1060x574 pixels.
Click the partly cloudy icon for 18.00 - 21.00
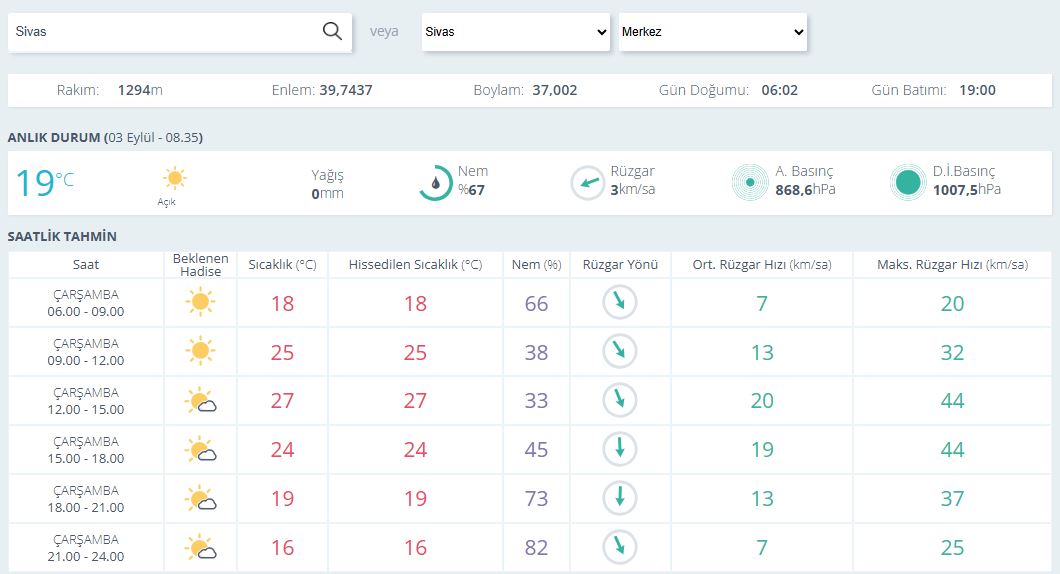(x=201, y=499)
